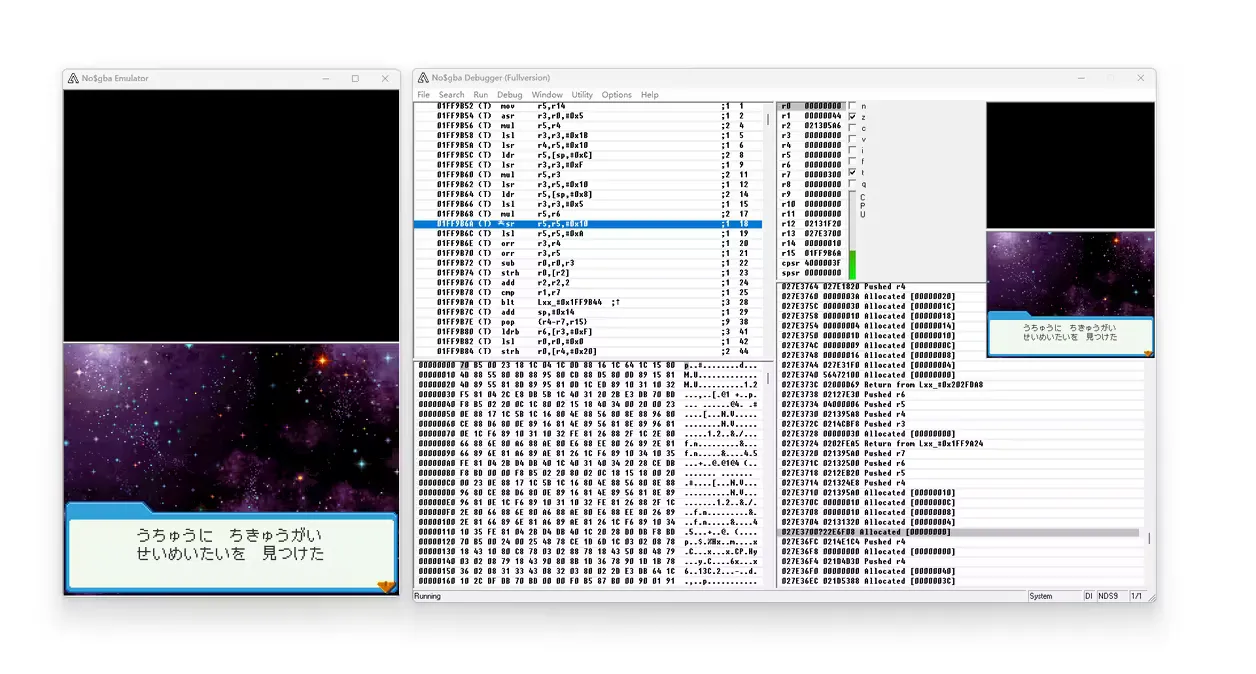This screenshot has width=1256, height=674.
Task: Minimize the No$gba Emulator window
Action: point(325,78)
